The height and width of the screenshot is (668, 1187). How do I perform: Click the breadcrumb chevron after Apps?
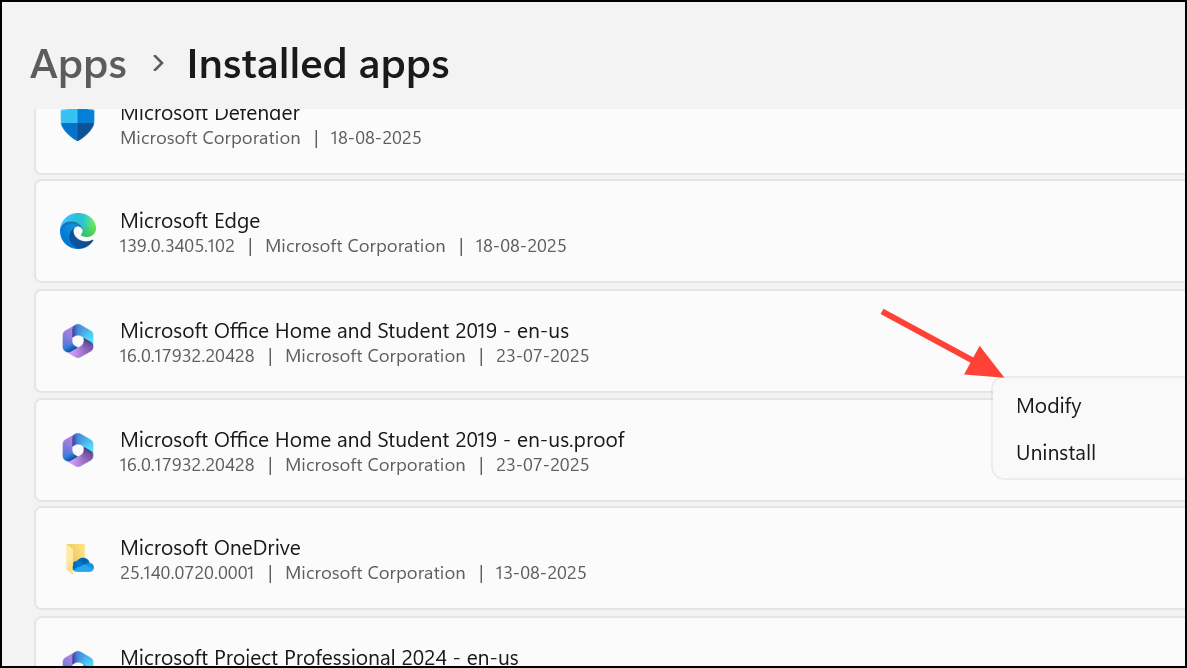click(157, 64)
